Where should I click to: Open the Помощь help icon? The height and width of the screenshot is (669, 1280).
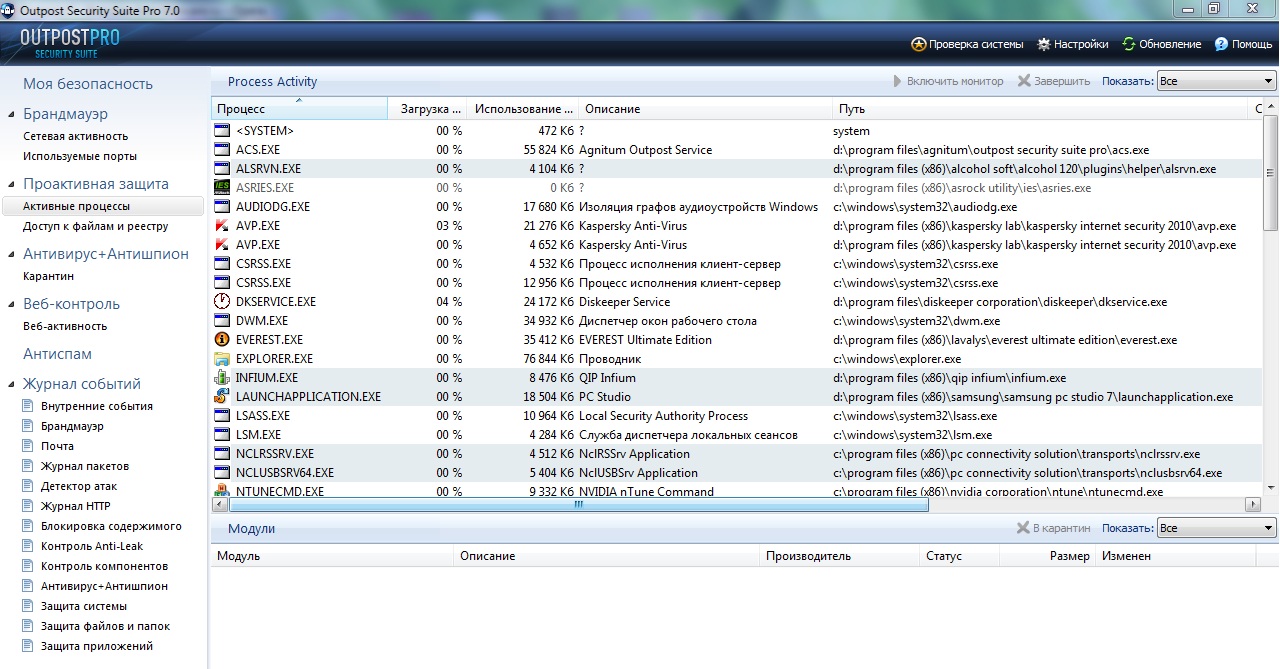pyautogui.click(x=1221, y=44)
